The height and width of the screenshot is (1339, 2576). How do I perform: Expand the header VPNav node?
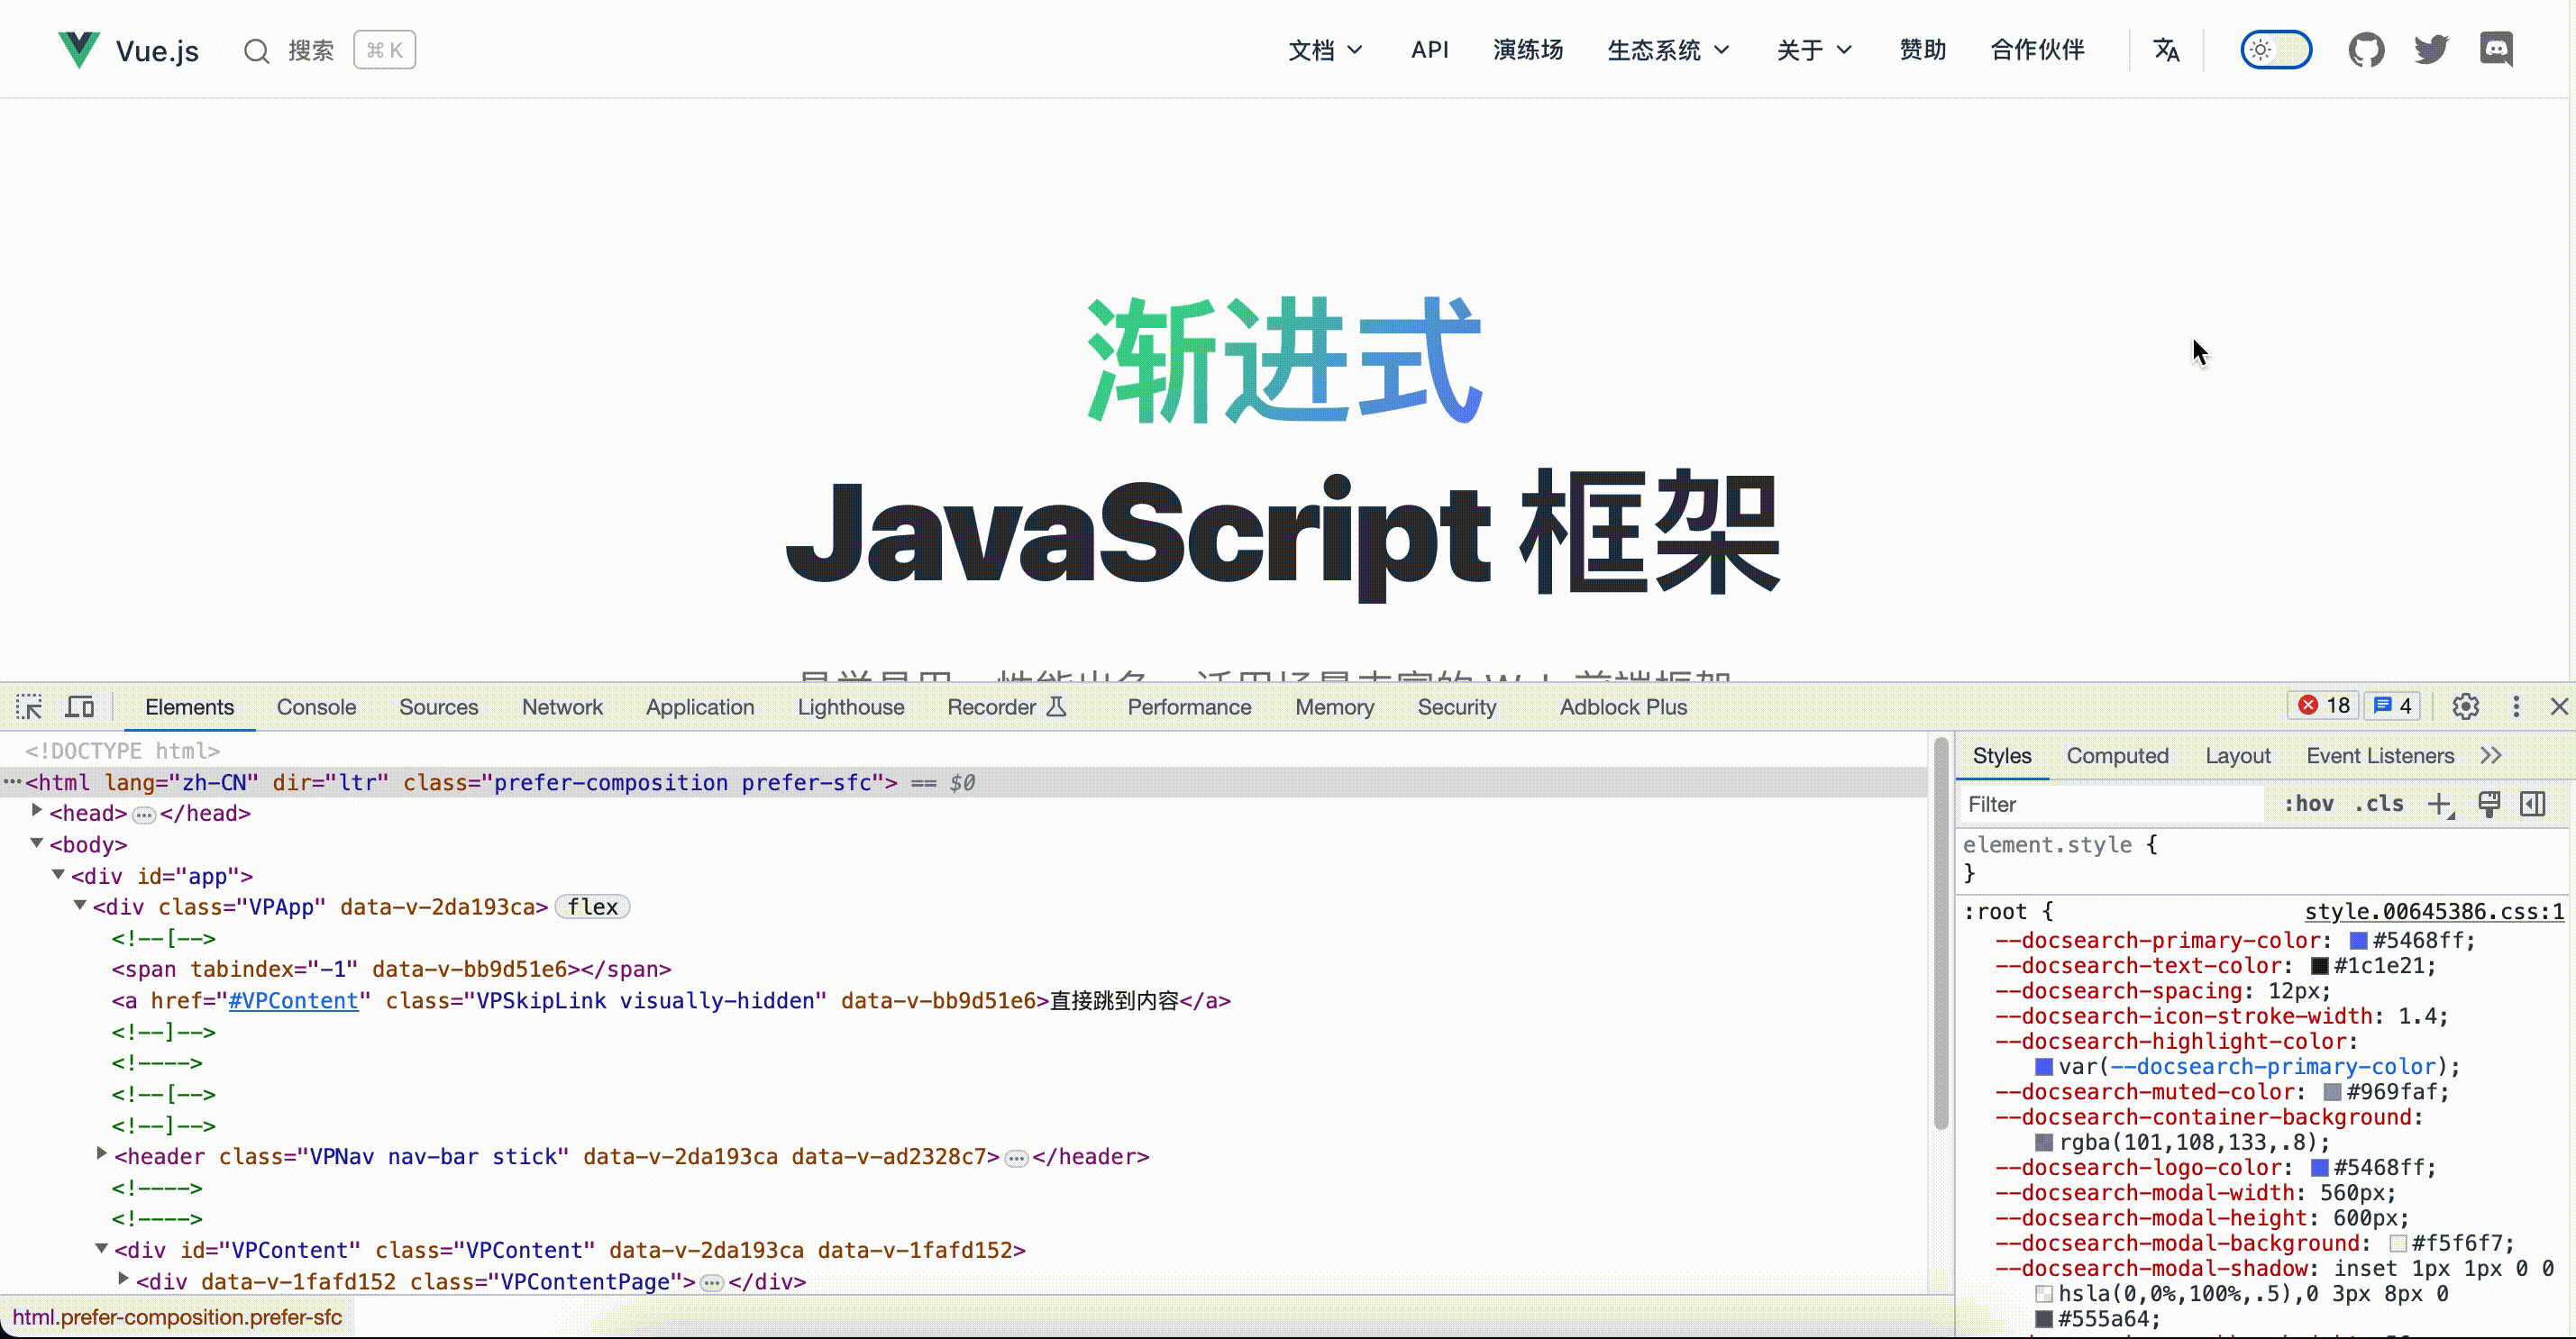click(102, 1153)
